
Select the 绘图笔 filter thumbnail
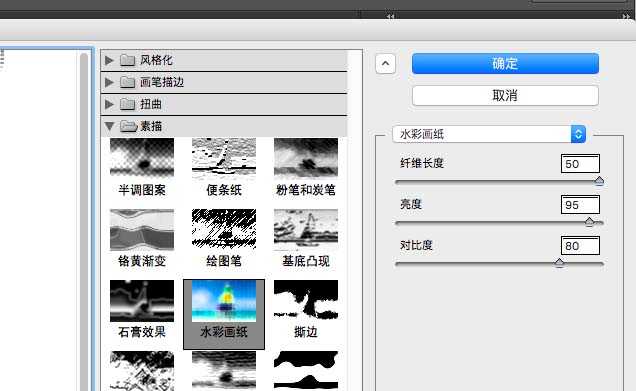pyautogui.click(x=224, y=228)
